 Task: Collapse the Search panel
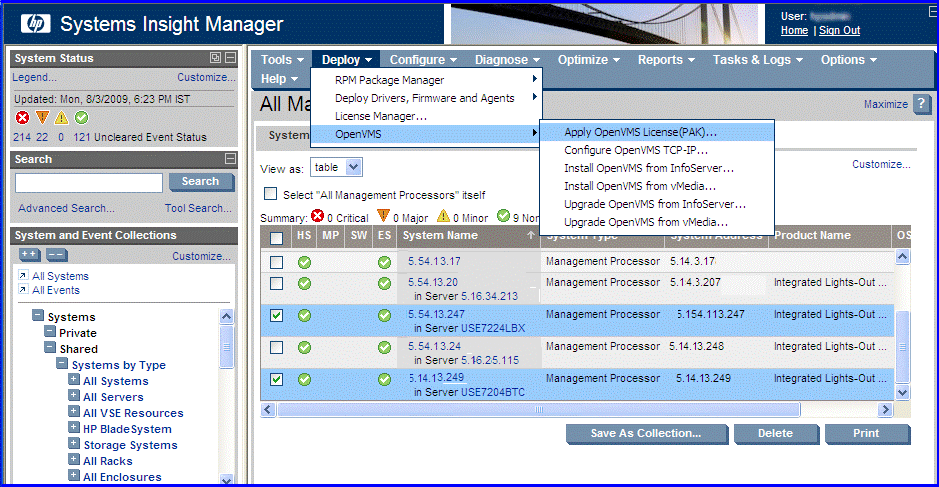[x=230, y=159]
